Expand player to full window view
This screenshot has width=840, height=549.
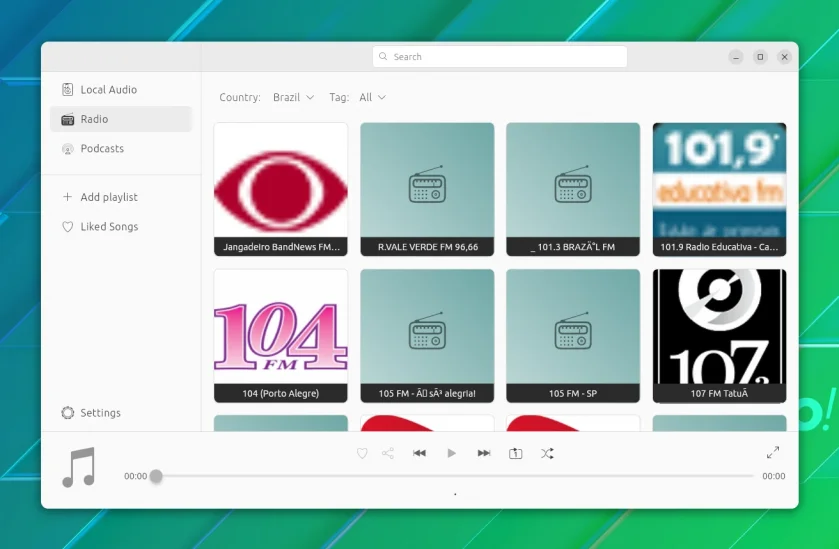point(772,453)
